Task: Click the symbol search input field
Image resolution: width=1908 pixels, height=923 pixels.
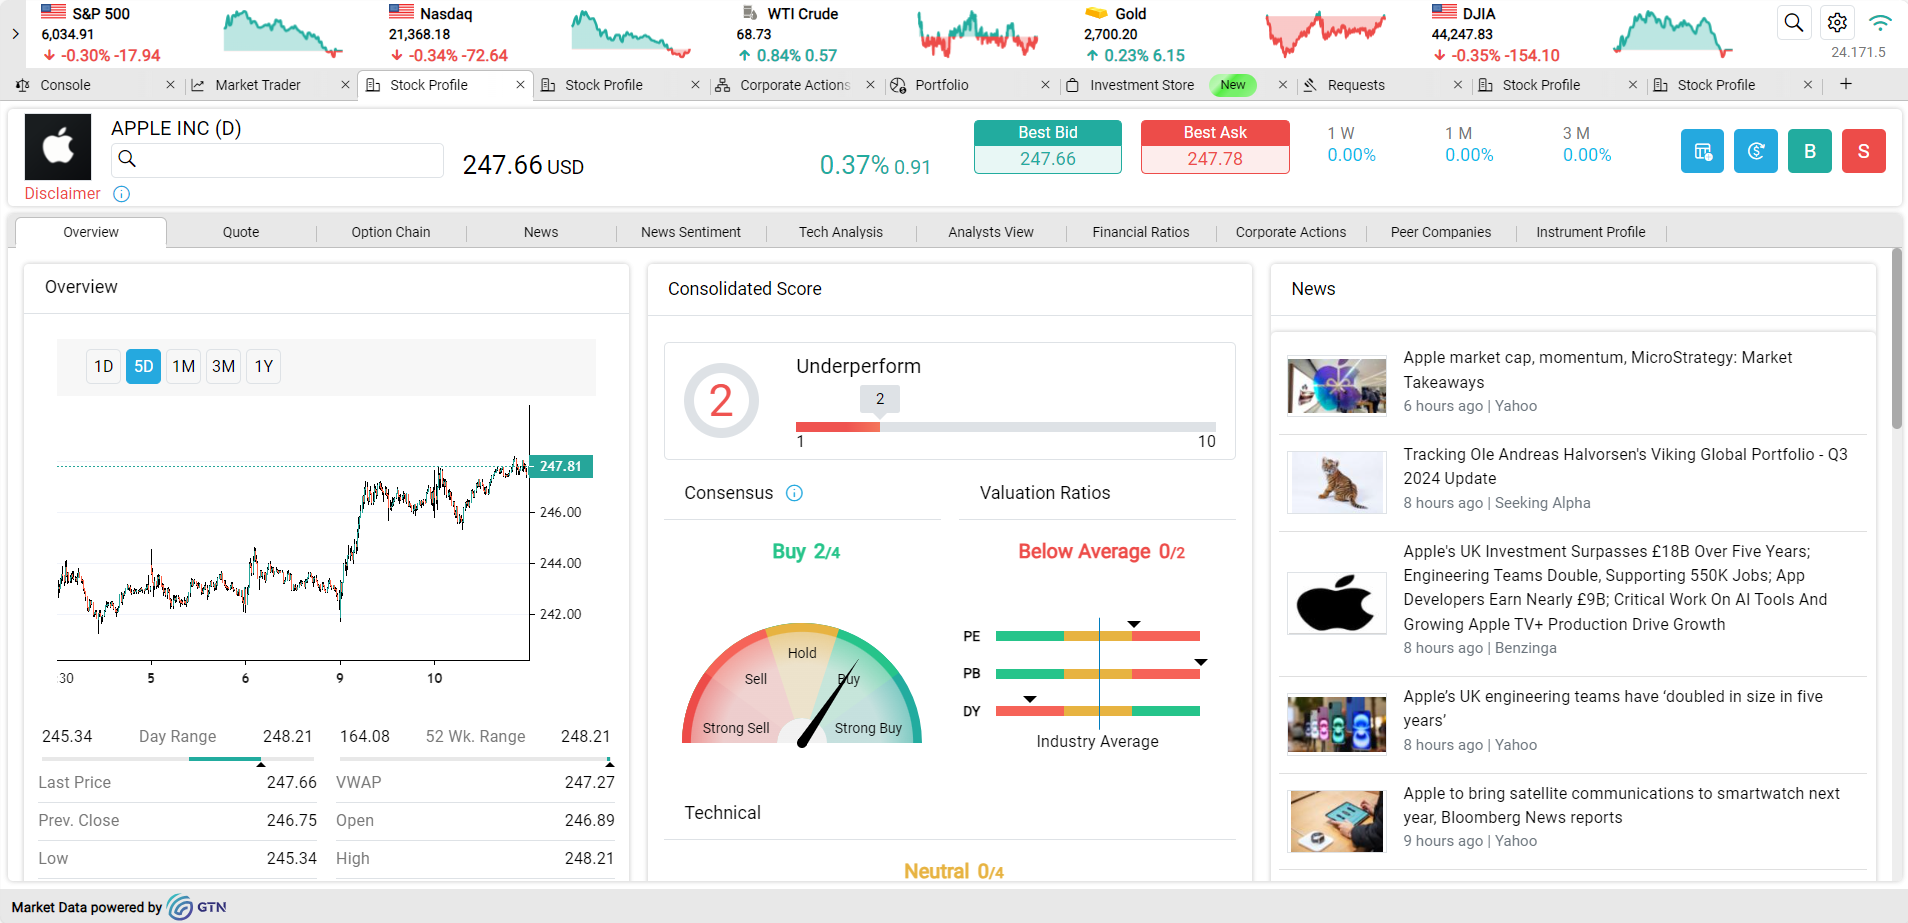Action: (x=277, y=159)
